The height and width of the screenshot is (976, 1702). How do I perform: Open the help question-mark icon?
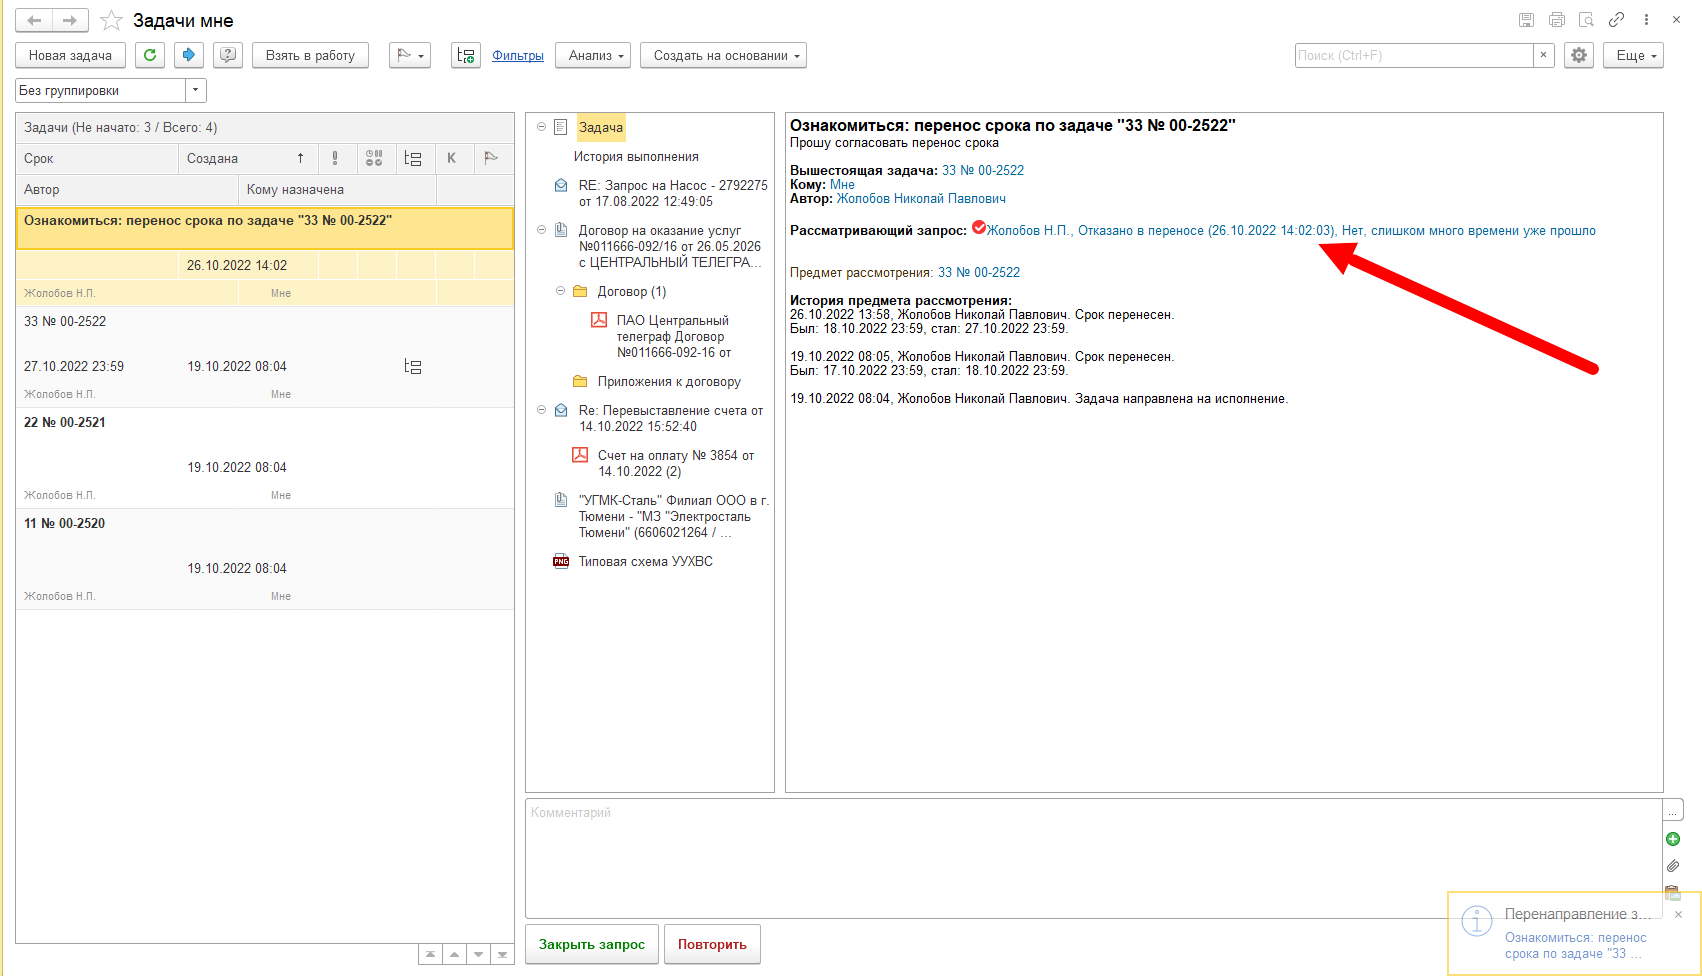coord(228,55)
